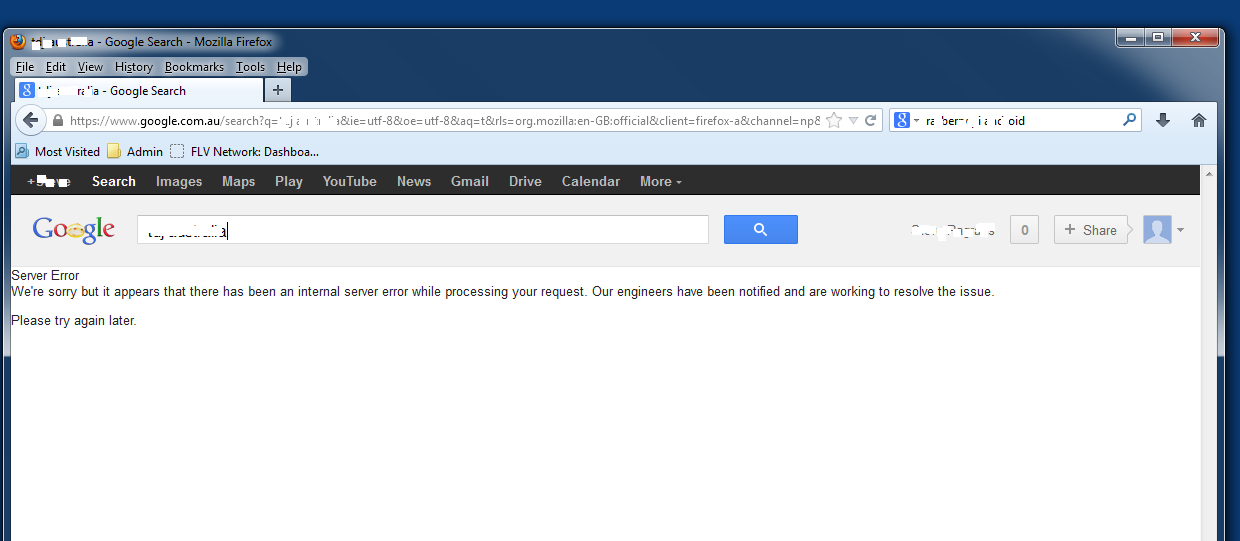This screenshot has height=541, width=1240.
Task: Click the blue Google search button
Action: pyautogui.click(x=760, y=230)
